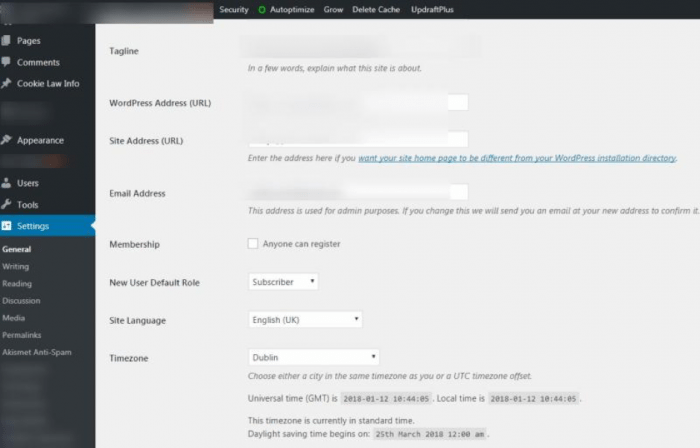Image resolution: width=700 pixels, height=448 pixels.
Task: Click the Comments speech bubble icon
Action: [6, 62]
